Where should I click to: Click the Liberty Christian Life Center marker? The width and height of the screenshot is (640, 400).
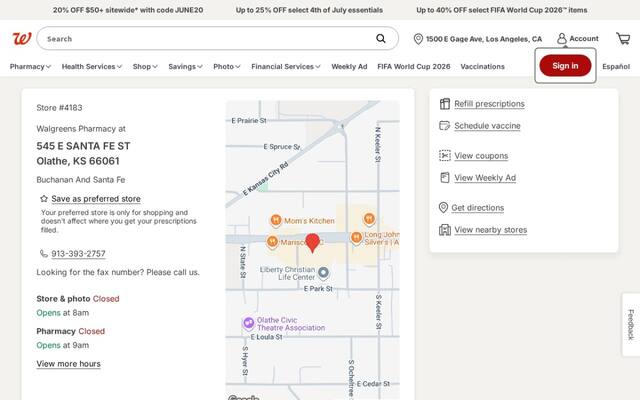[x=323, y=272]
